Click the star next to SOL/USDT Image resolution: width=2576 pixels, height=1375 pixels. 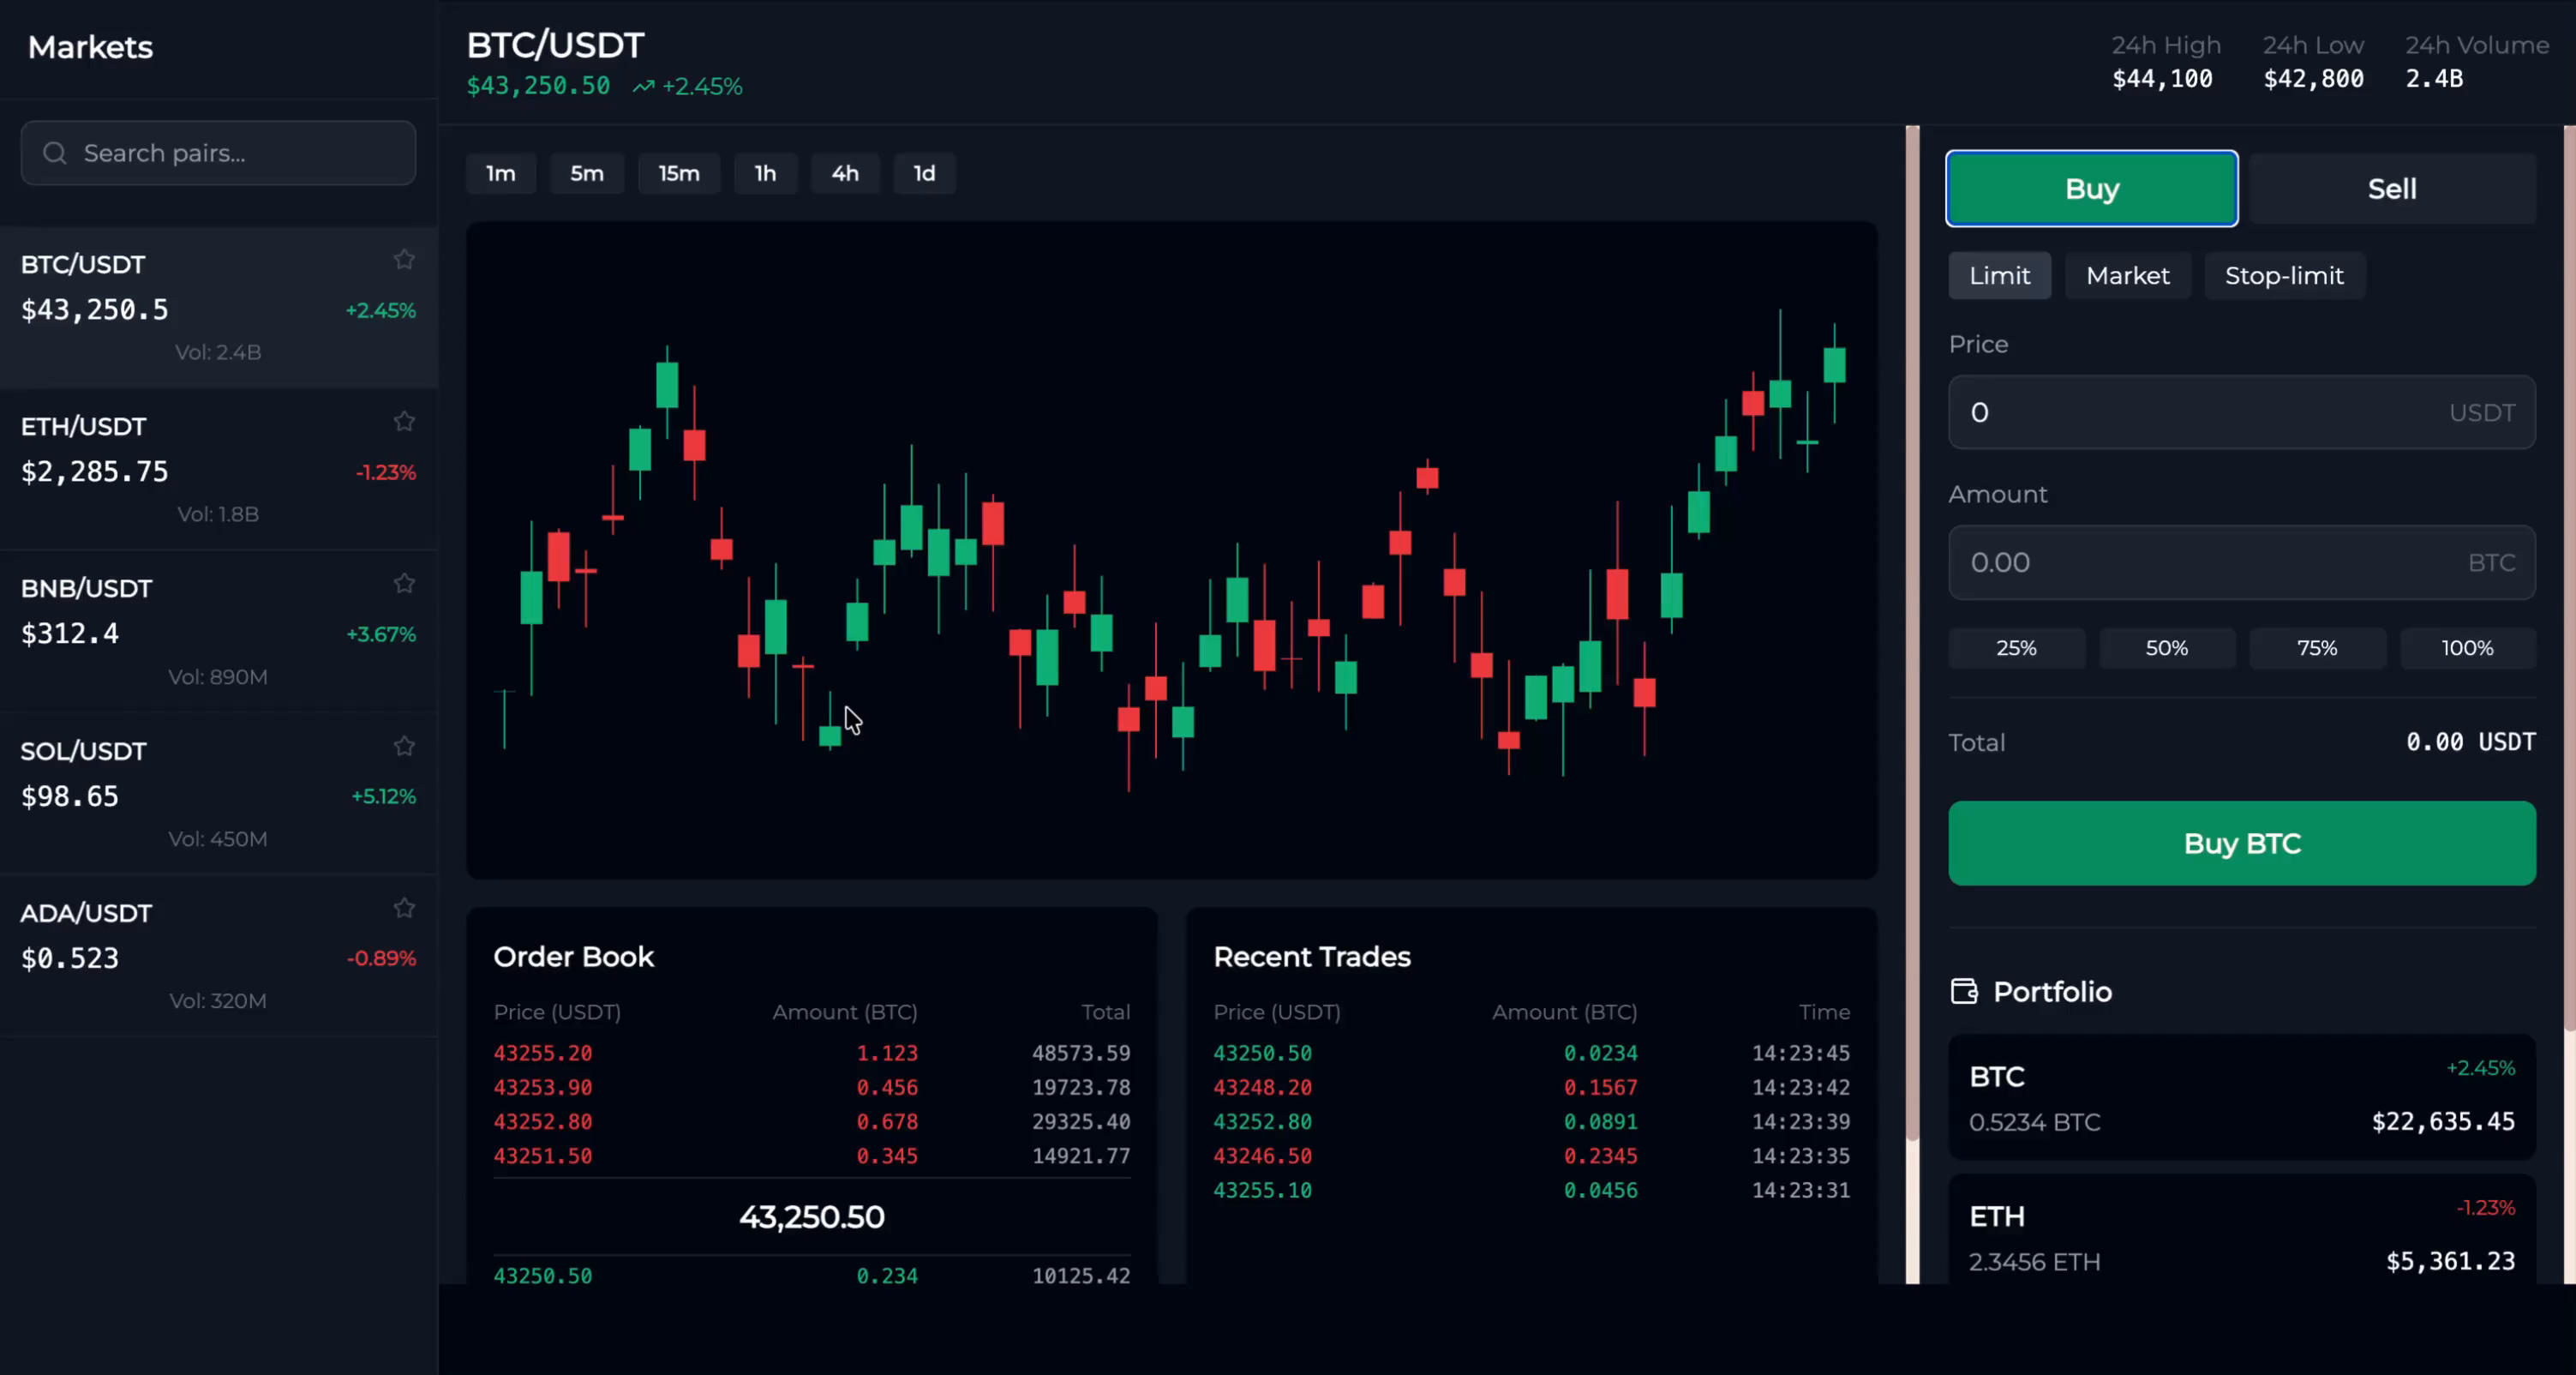click(404, 745)
